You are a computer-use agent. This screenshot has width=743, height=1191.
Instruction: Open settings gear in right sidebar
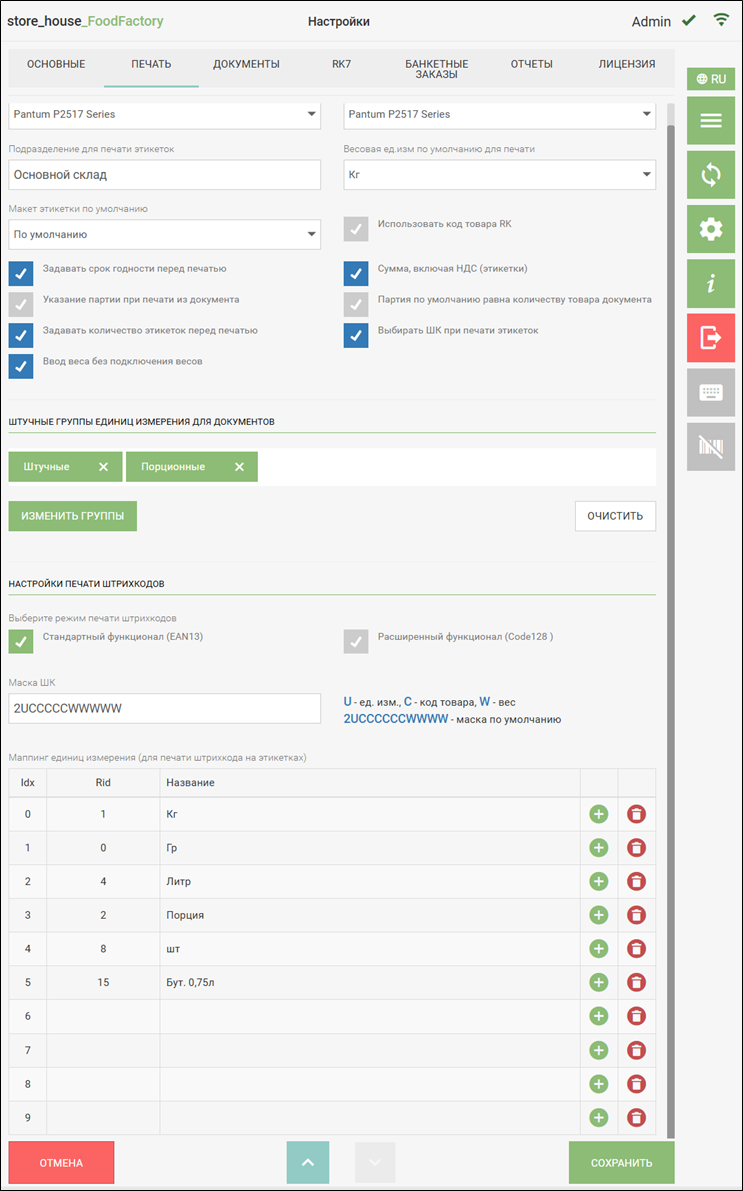[710, 230]
